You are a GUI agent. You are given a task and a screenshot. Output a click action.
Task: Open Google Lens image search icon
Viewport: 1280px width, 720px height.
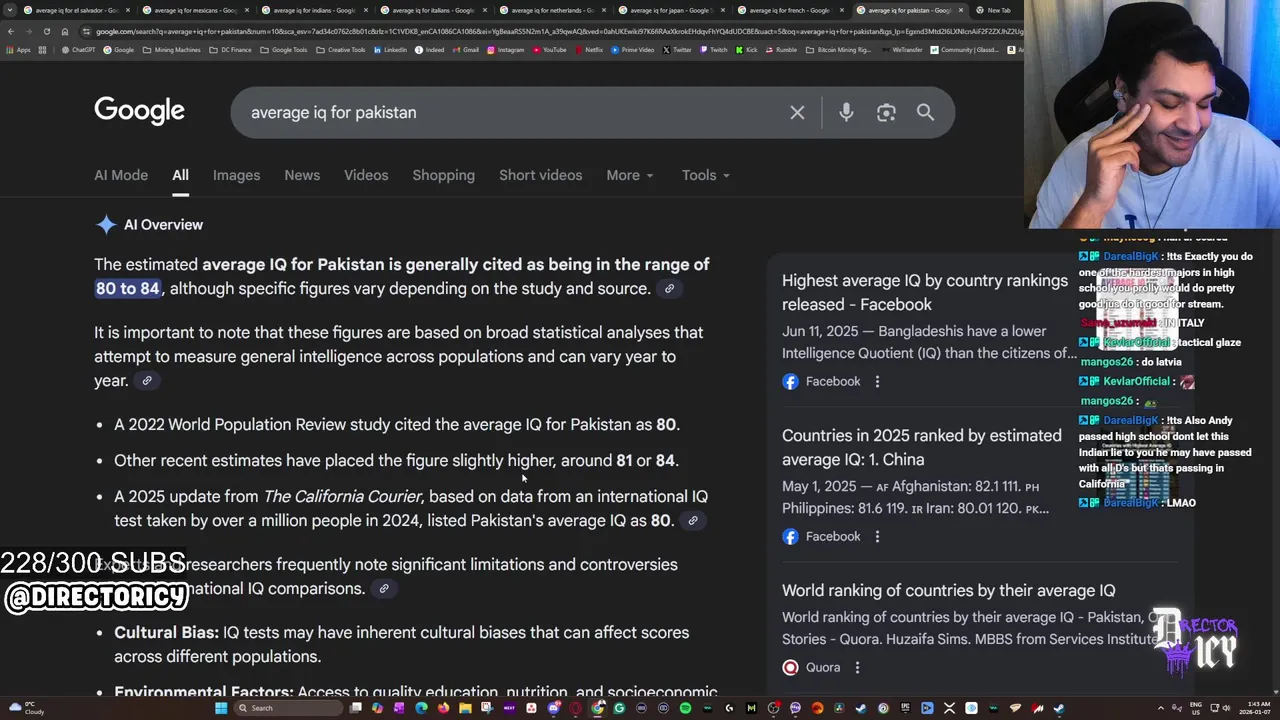click(x=886, y=113)
